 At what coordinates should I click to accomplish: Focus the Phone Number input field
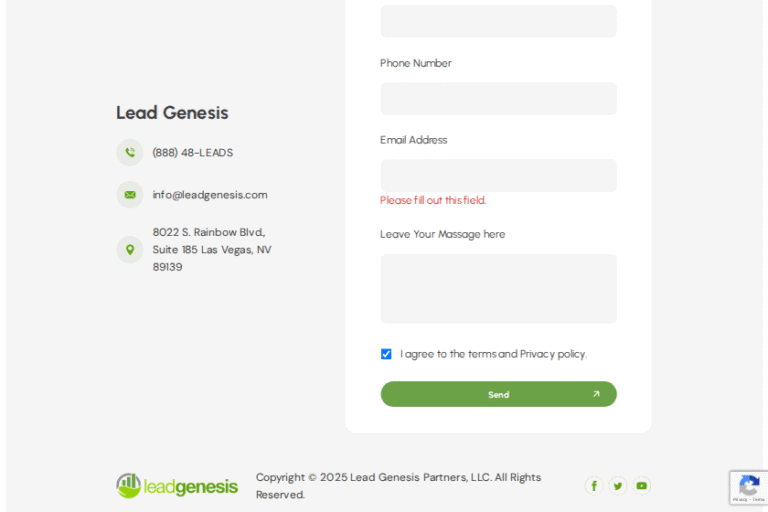pos(498,99)
